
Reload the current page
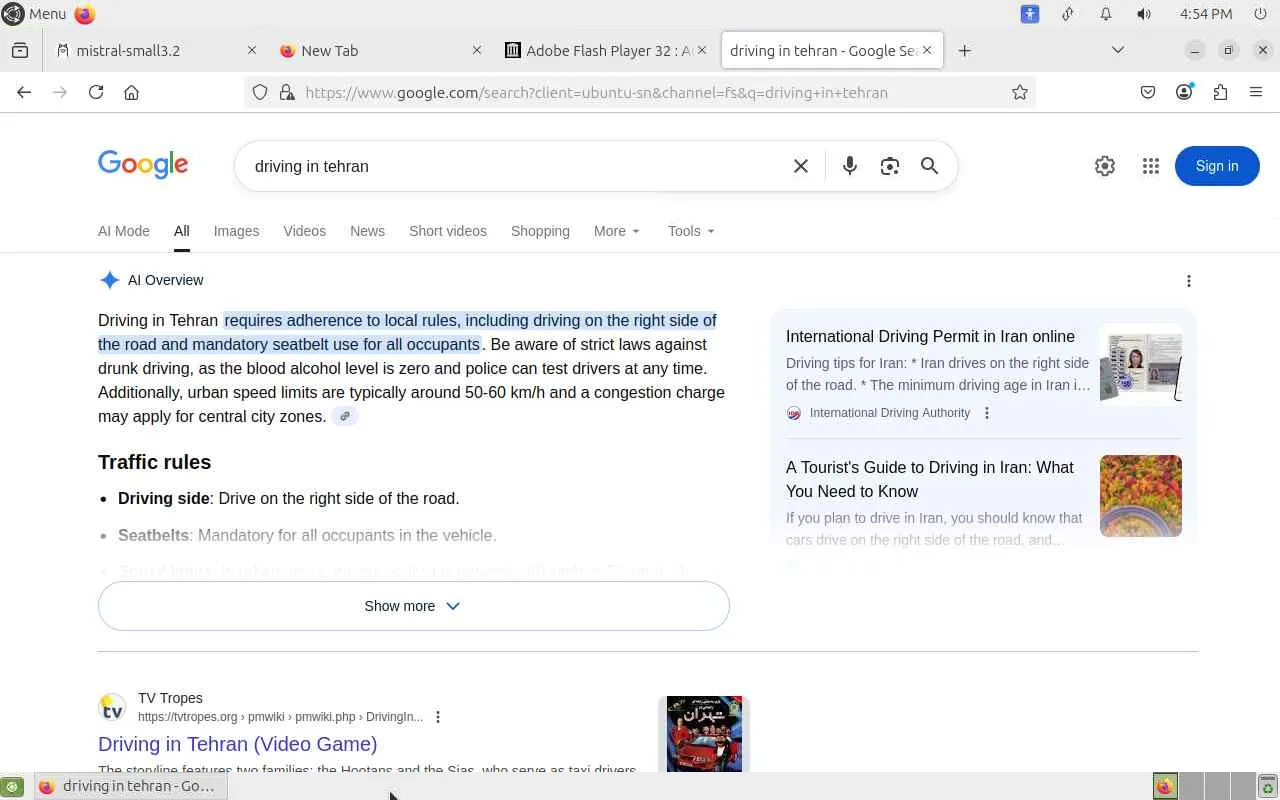96,92
